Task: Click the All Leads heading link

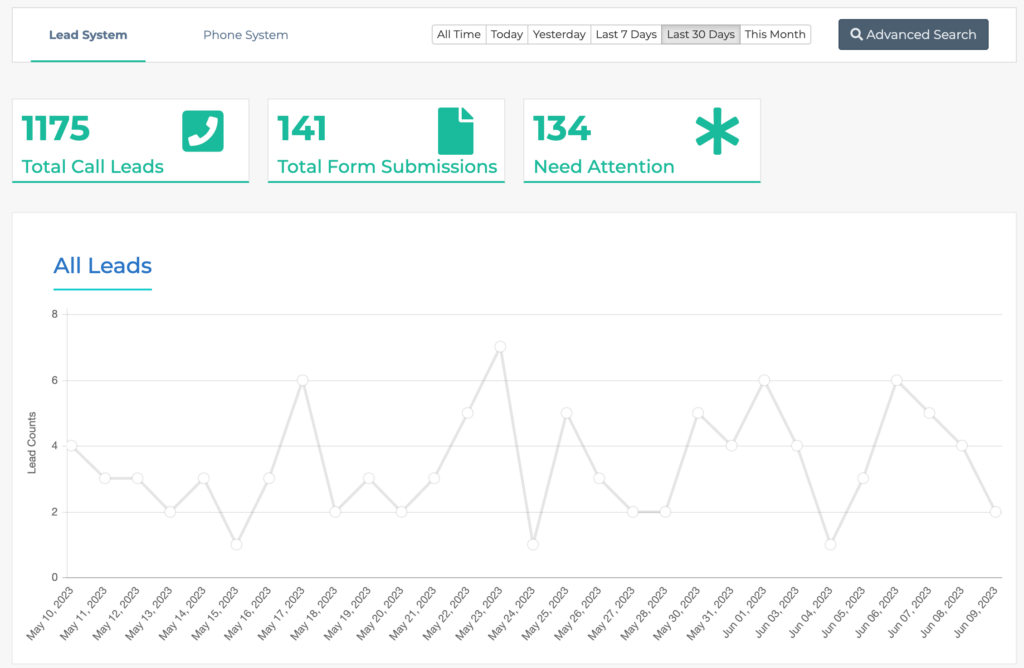Action: (102, 265)
